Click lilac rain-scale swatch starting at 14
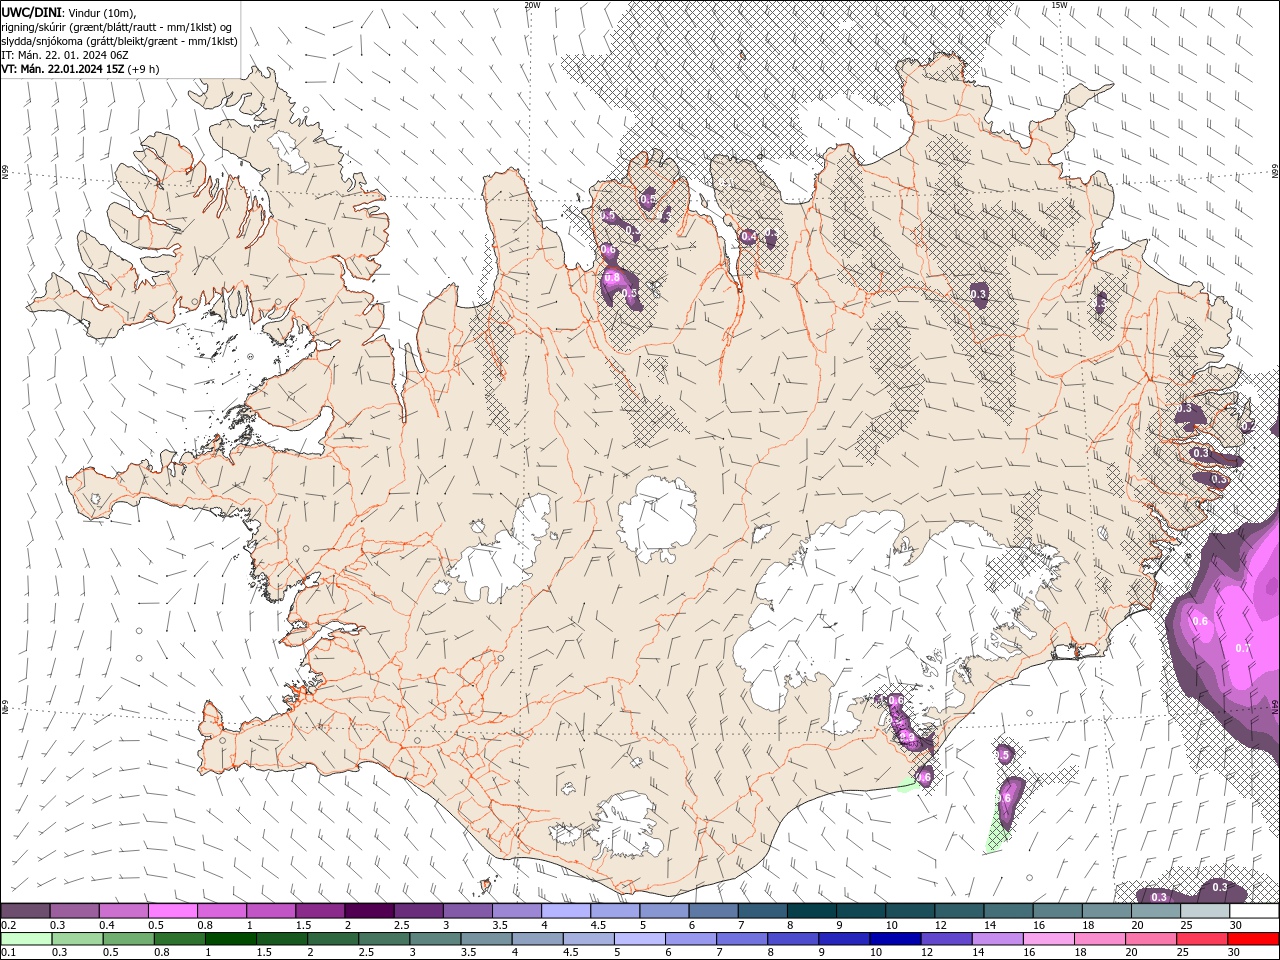This screenshot has height=960, width=1280. [x=997, y=939]
